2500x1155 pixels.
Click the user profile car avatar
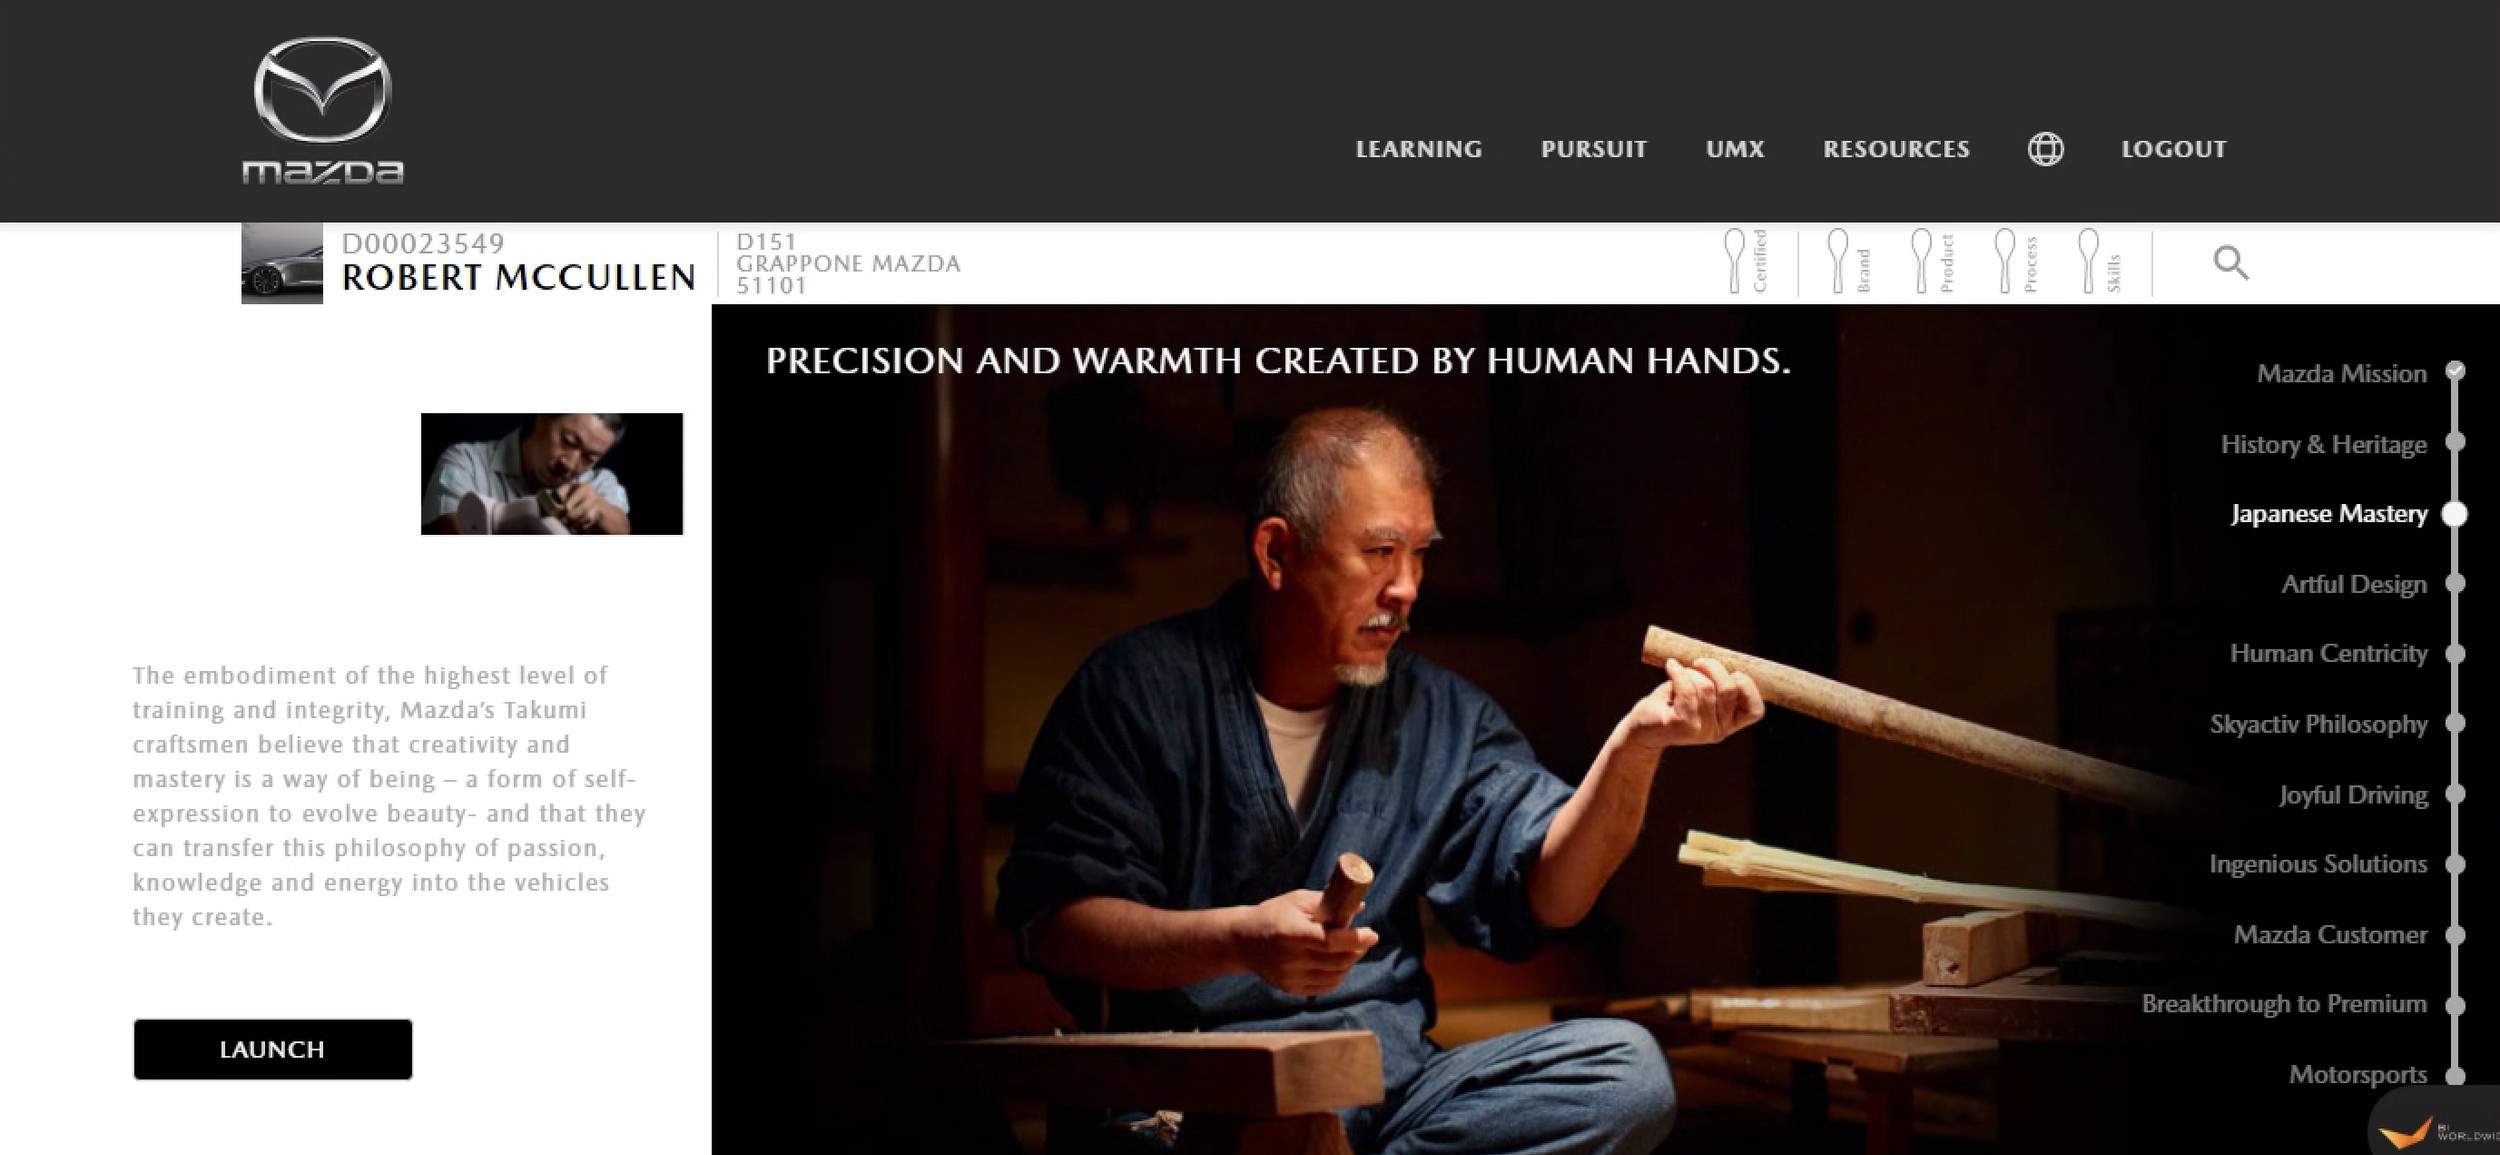(282, 263)
